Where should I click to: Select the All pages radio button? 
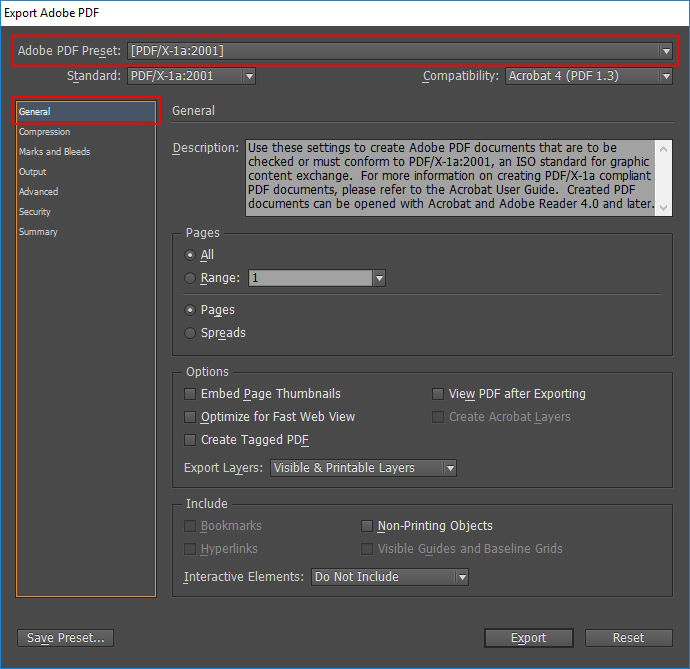tap(190, 255)
